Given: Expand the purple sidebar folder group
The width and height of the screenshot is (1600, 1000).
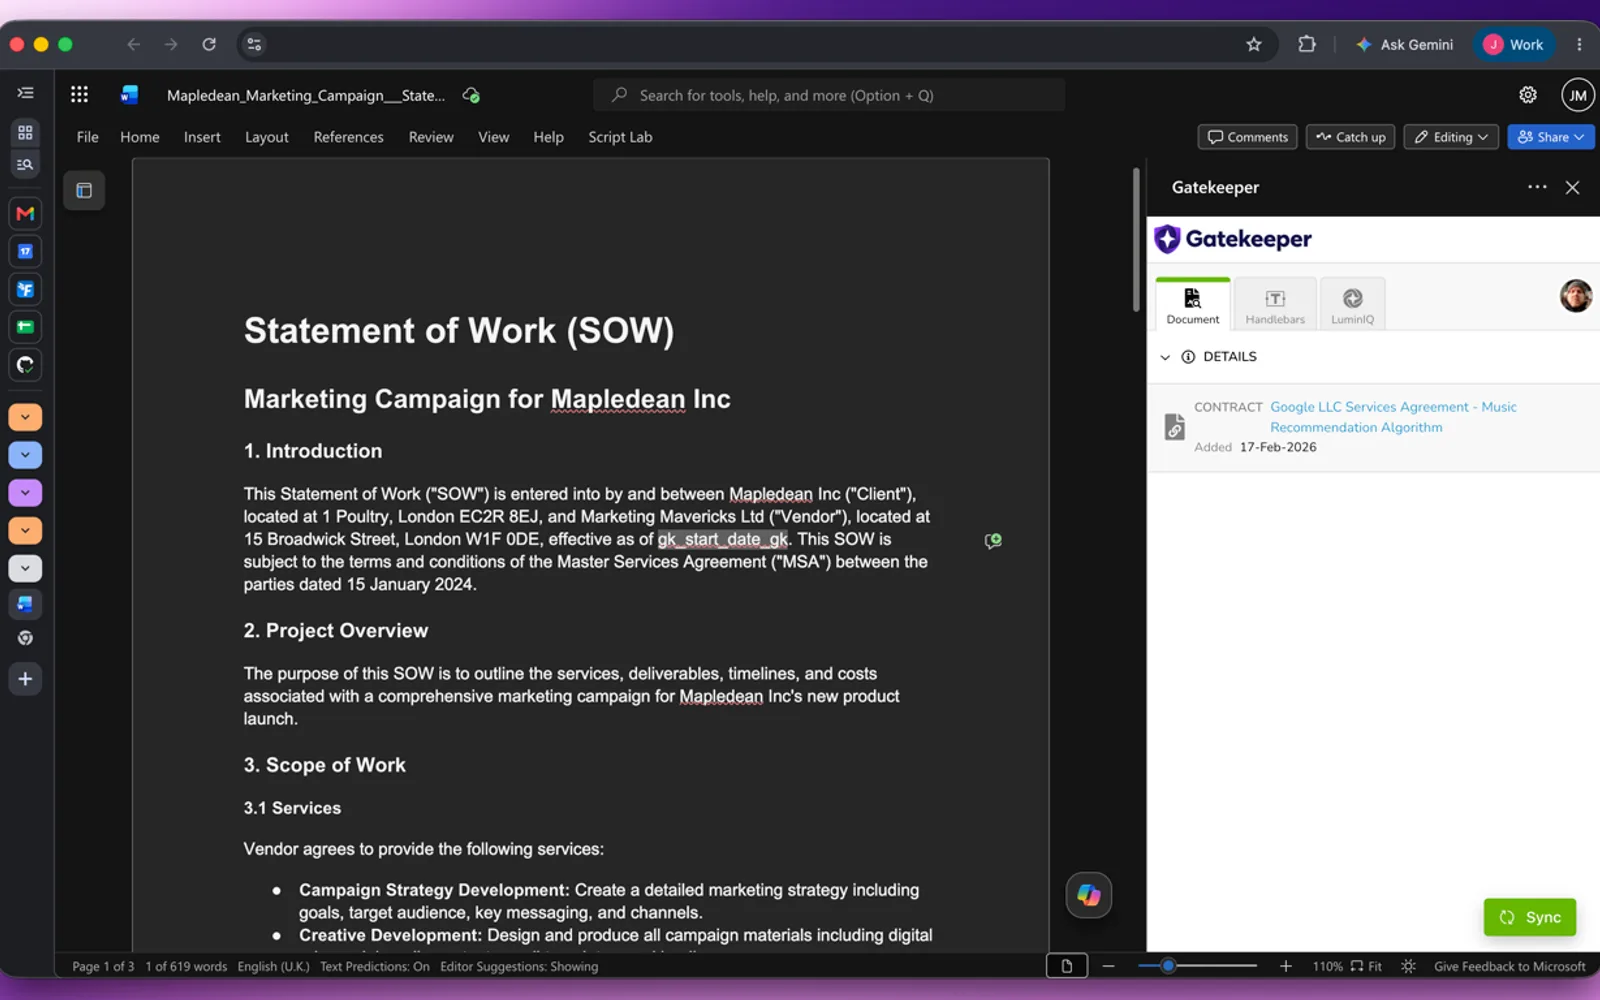Looking at the screenshot, I should pyautogui.click(x=25, y=493).
